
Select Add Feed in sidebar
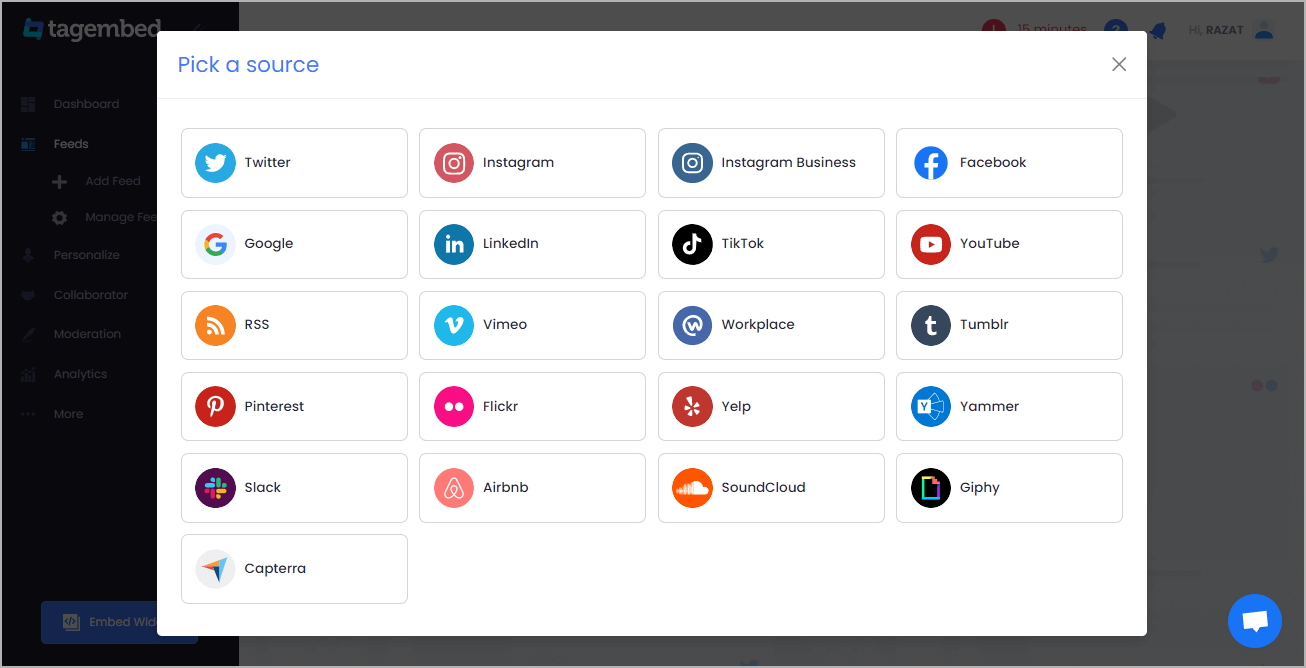(x=112, y=181)
